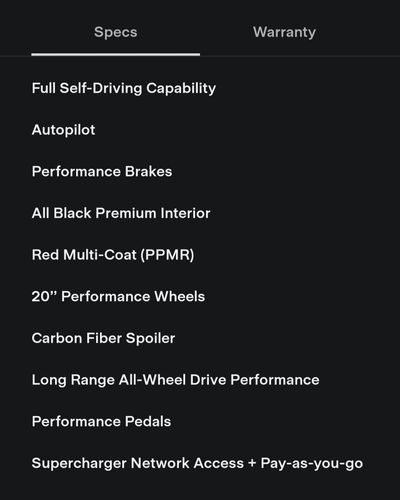Click the word Capability in first spec

(181, 89)
